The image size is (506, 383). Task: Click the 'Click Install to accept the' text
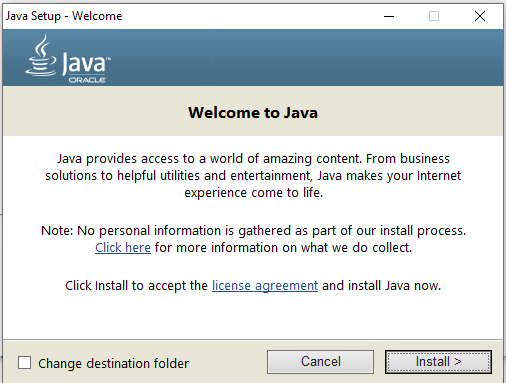pos(136,286)
